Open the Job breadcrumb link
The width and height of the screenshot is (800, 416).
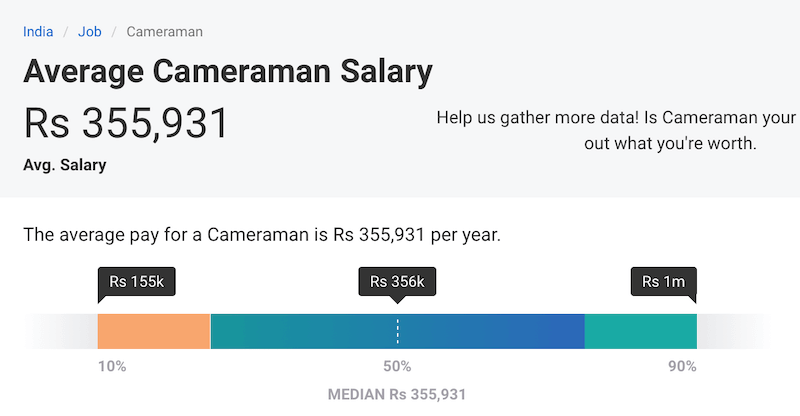[90, 31]
